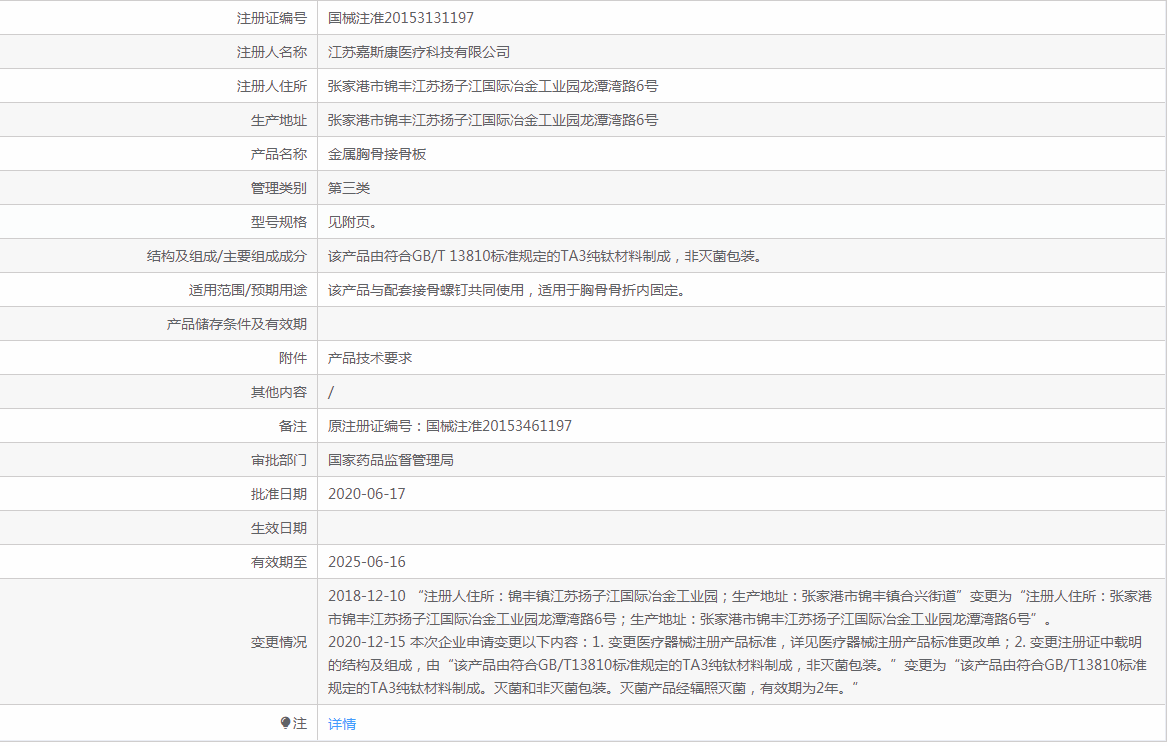This screenshot has height=746, width=1168.
Task: Click the 2018-12-10 change record line
Action: click(x=740, y=607)
